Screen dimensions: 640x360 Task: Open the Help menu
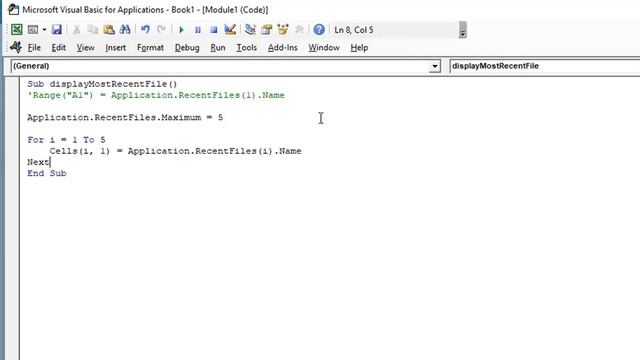tap(359, 48)
